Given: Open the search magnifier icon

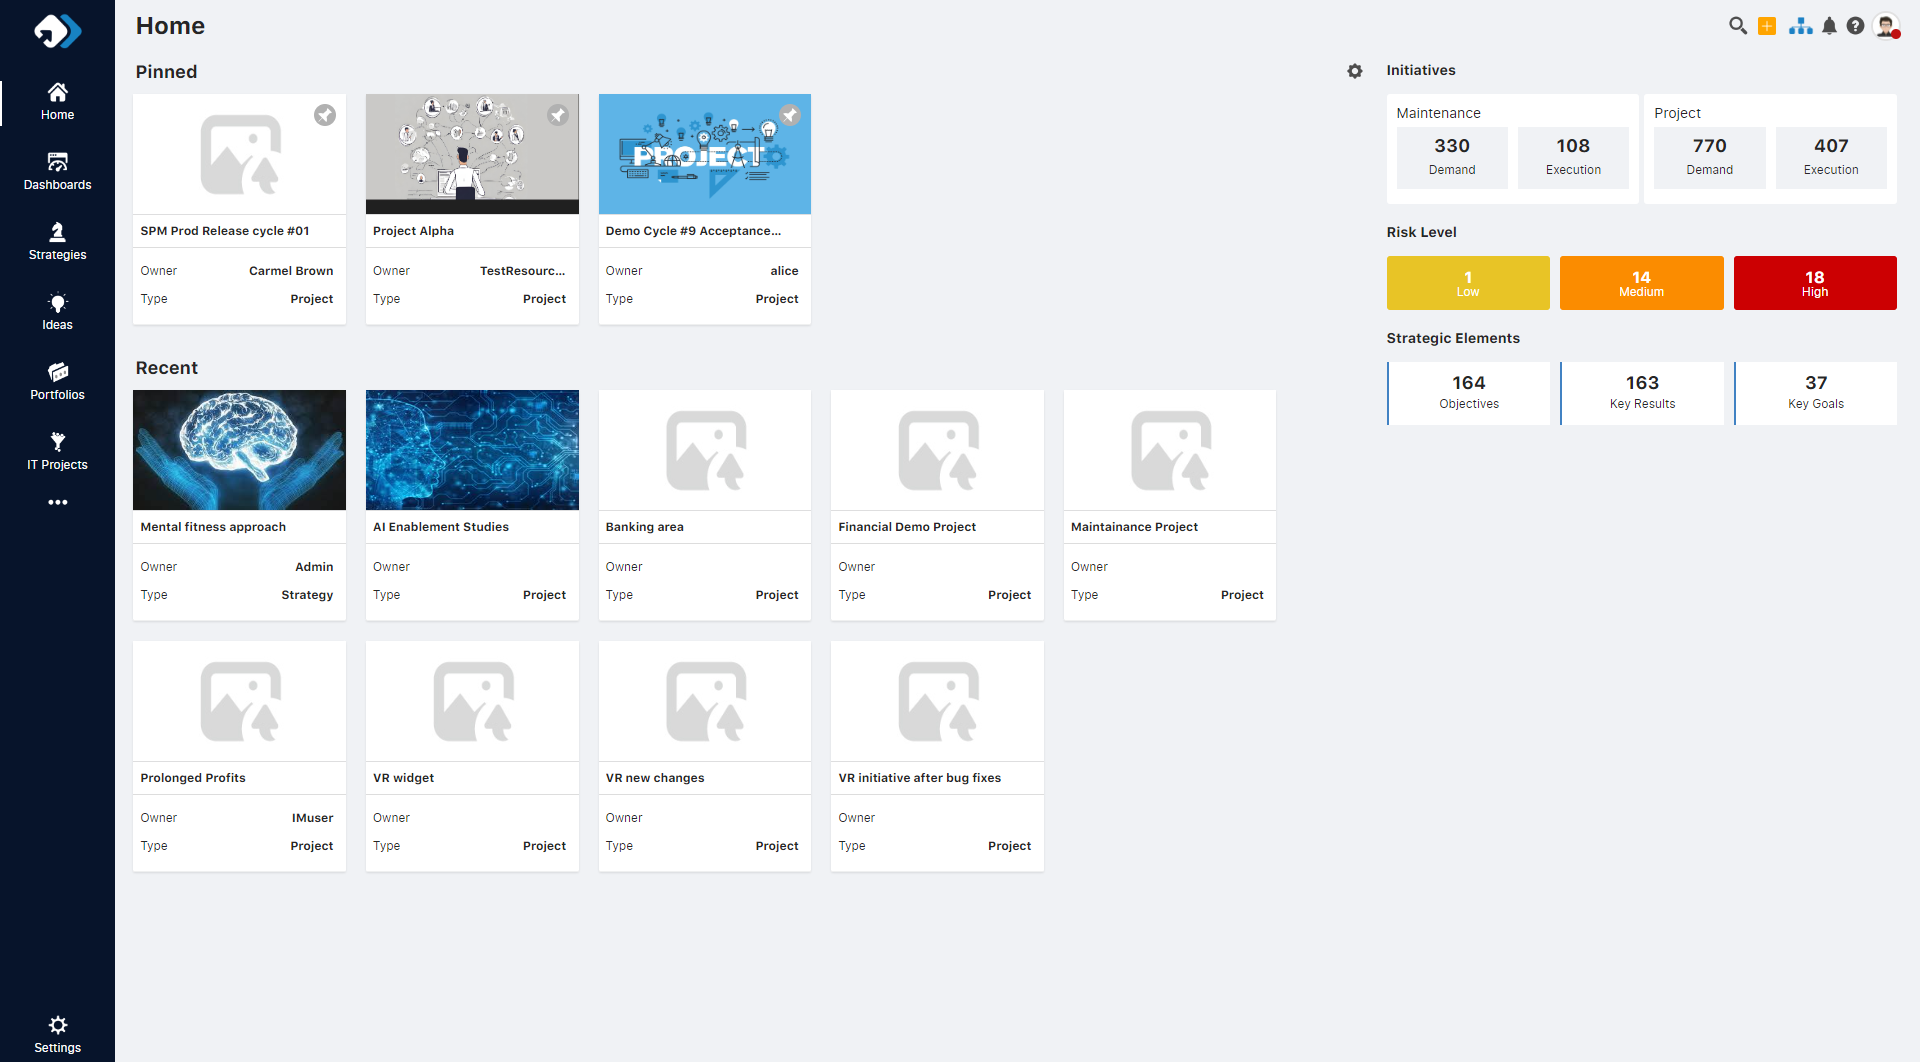Looking at the screenshot, I should pos(1738,26).
